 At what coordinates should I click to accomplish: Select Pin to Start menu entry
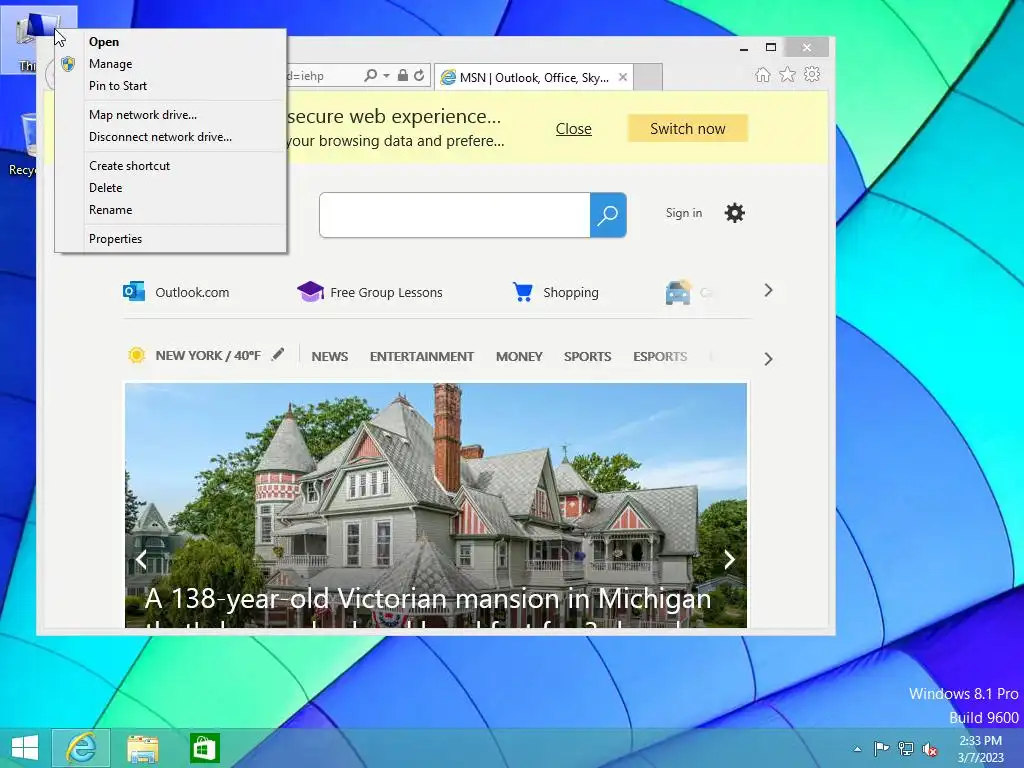[x=170, y=86]
